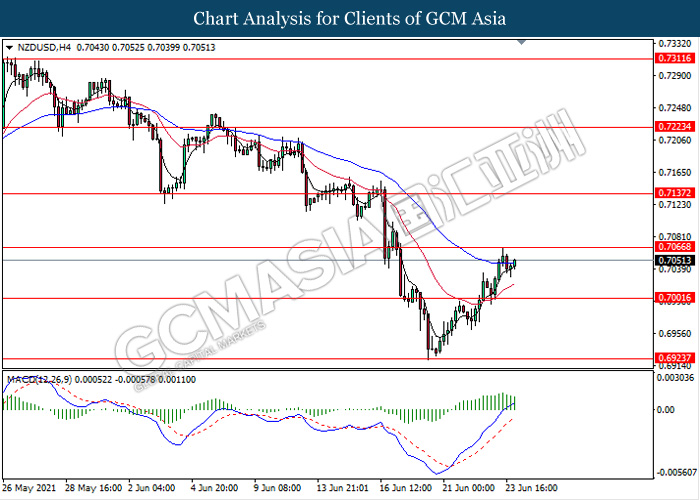Click the 13 Jun 21:01 time label
Viewport: 700px width, 500px height.
coord(343,488)
